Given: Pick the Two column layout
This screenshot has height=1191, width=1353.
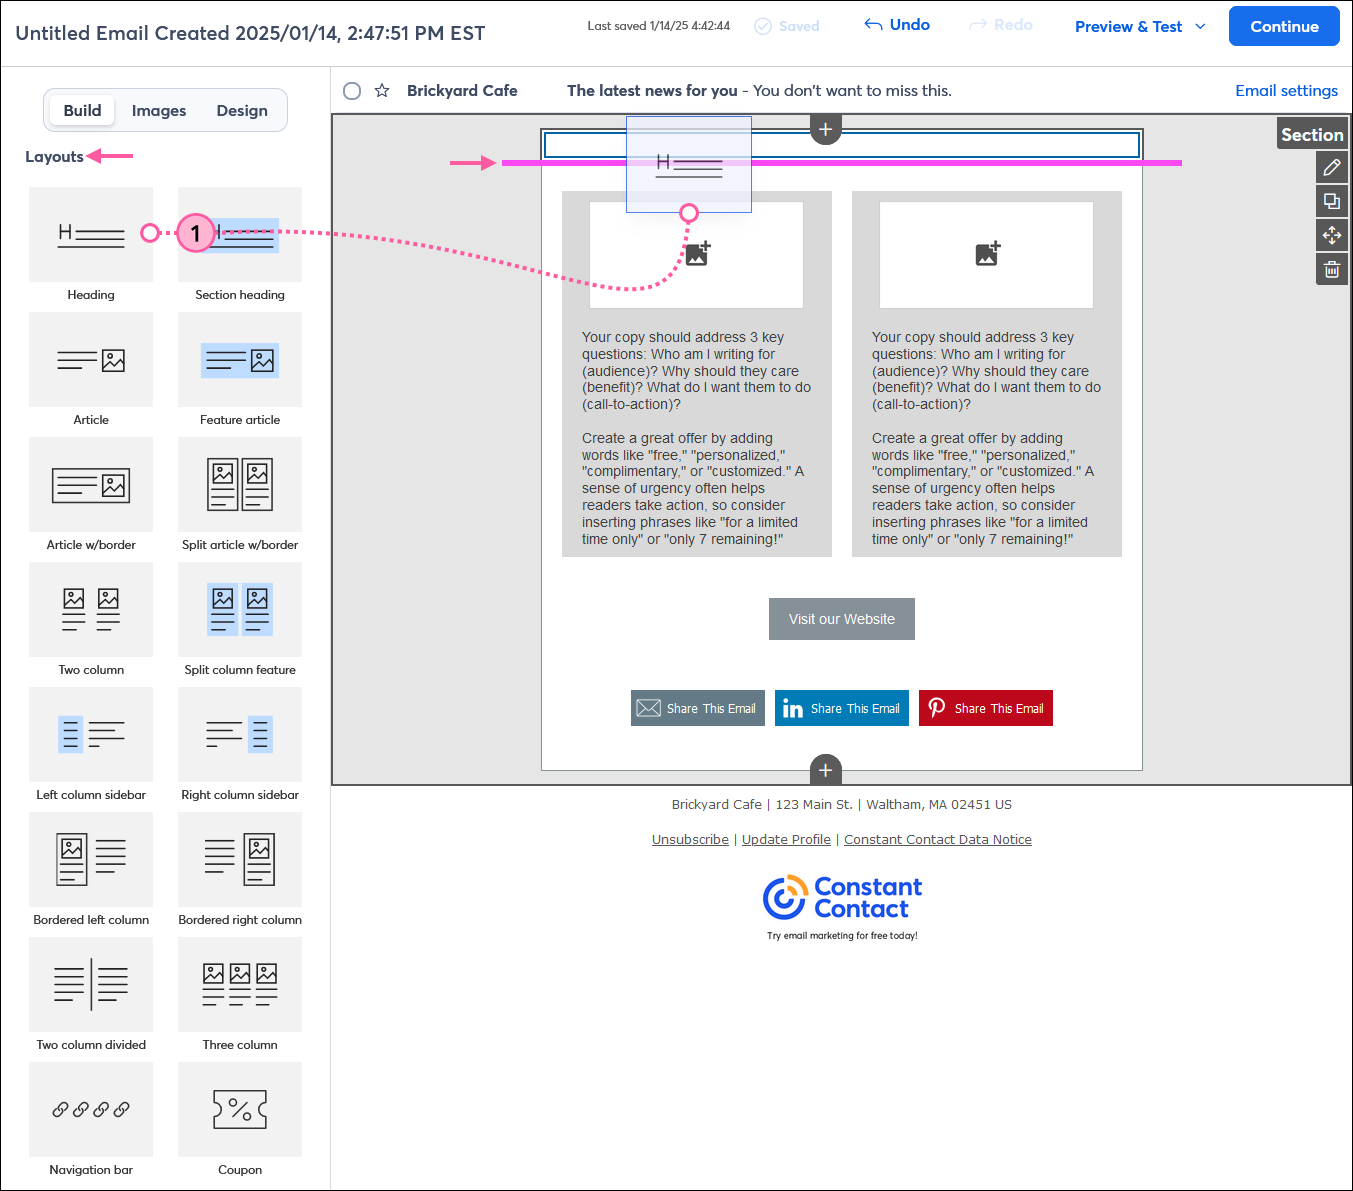Looking at the screenshot, I should pos(91,610).
